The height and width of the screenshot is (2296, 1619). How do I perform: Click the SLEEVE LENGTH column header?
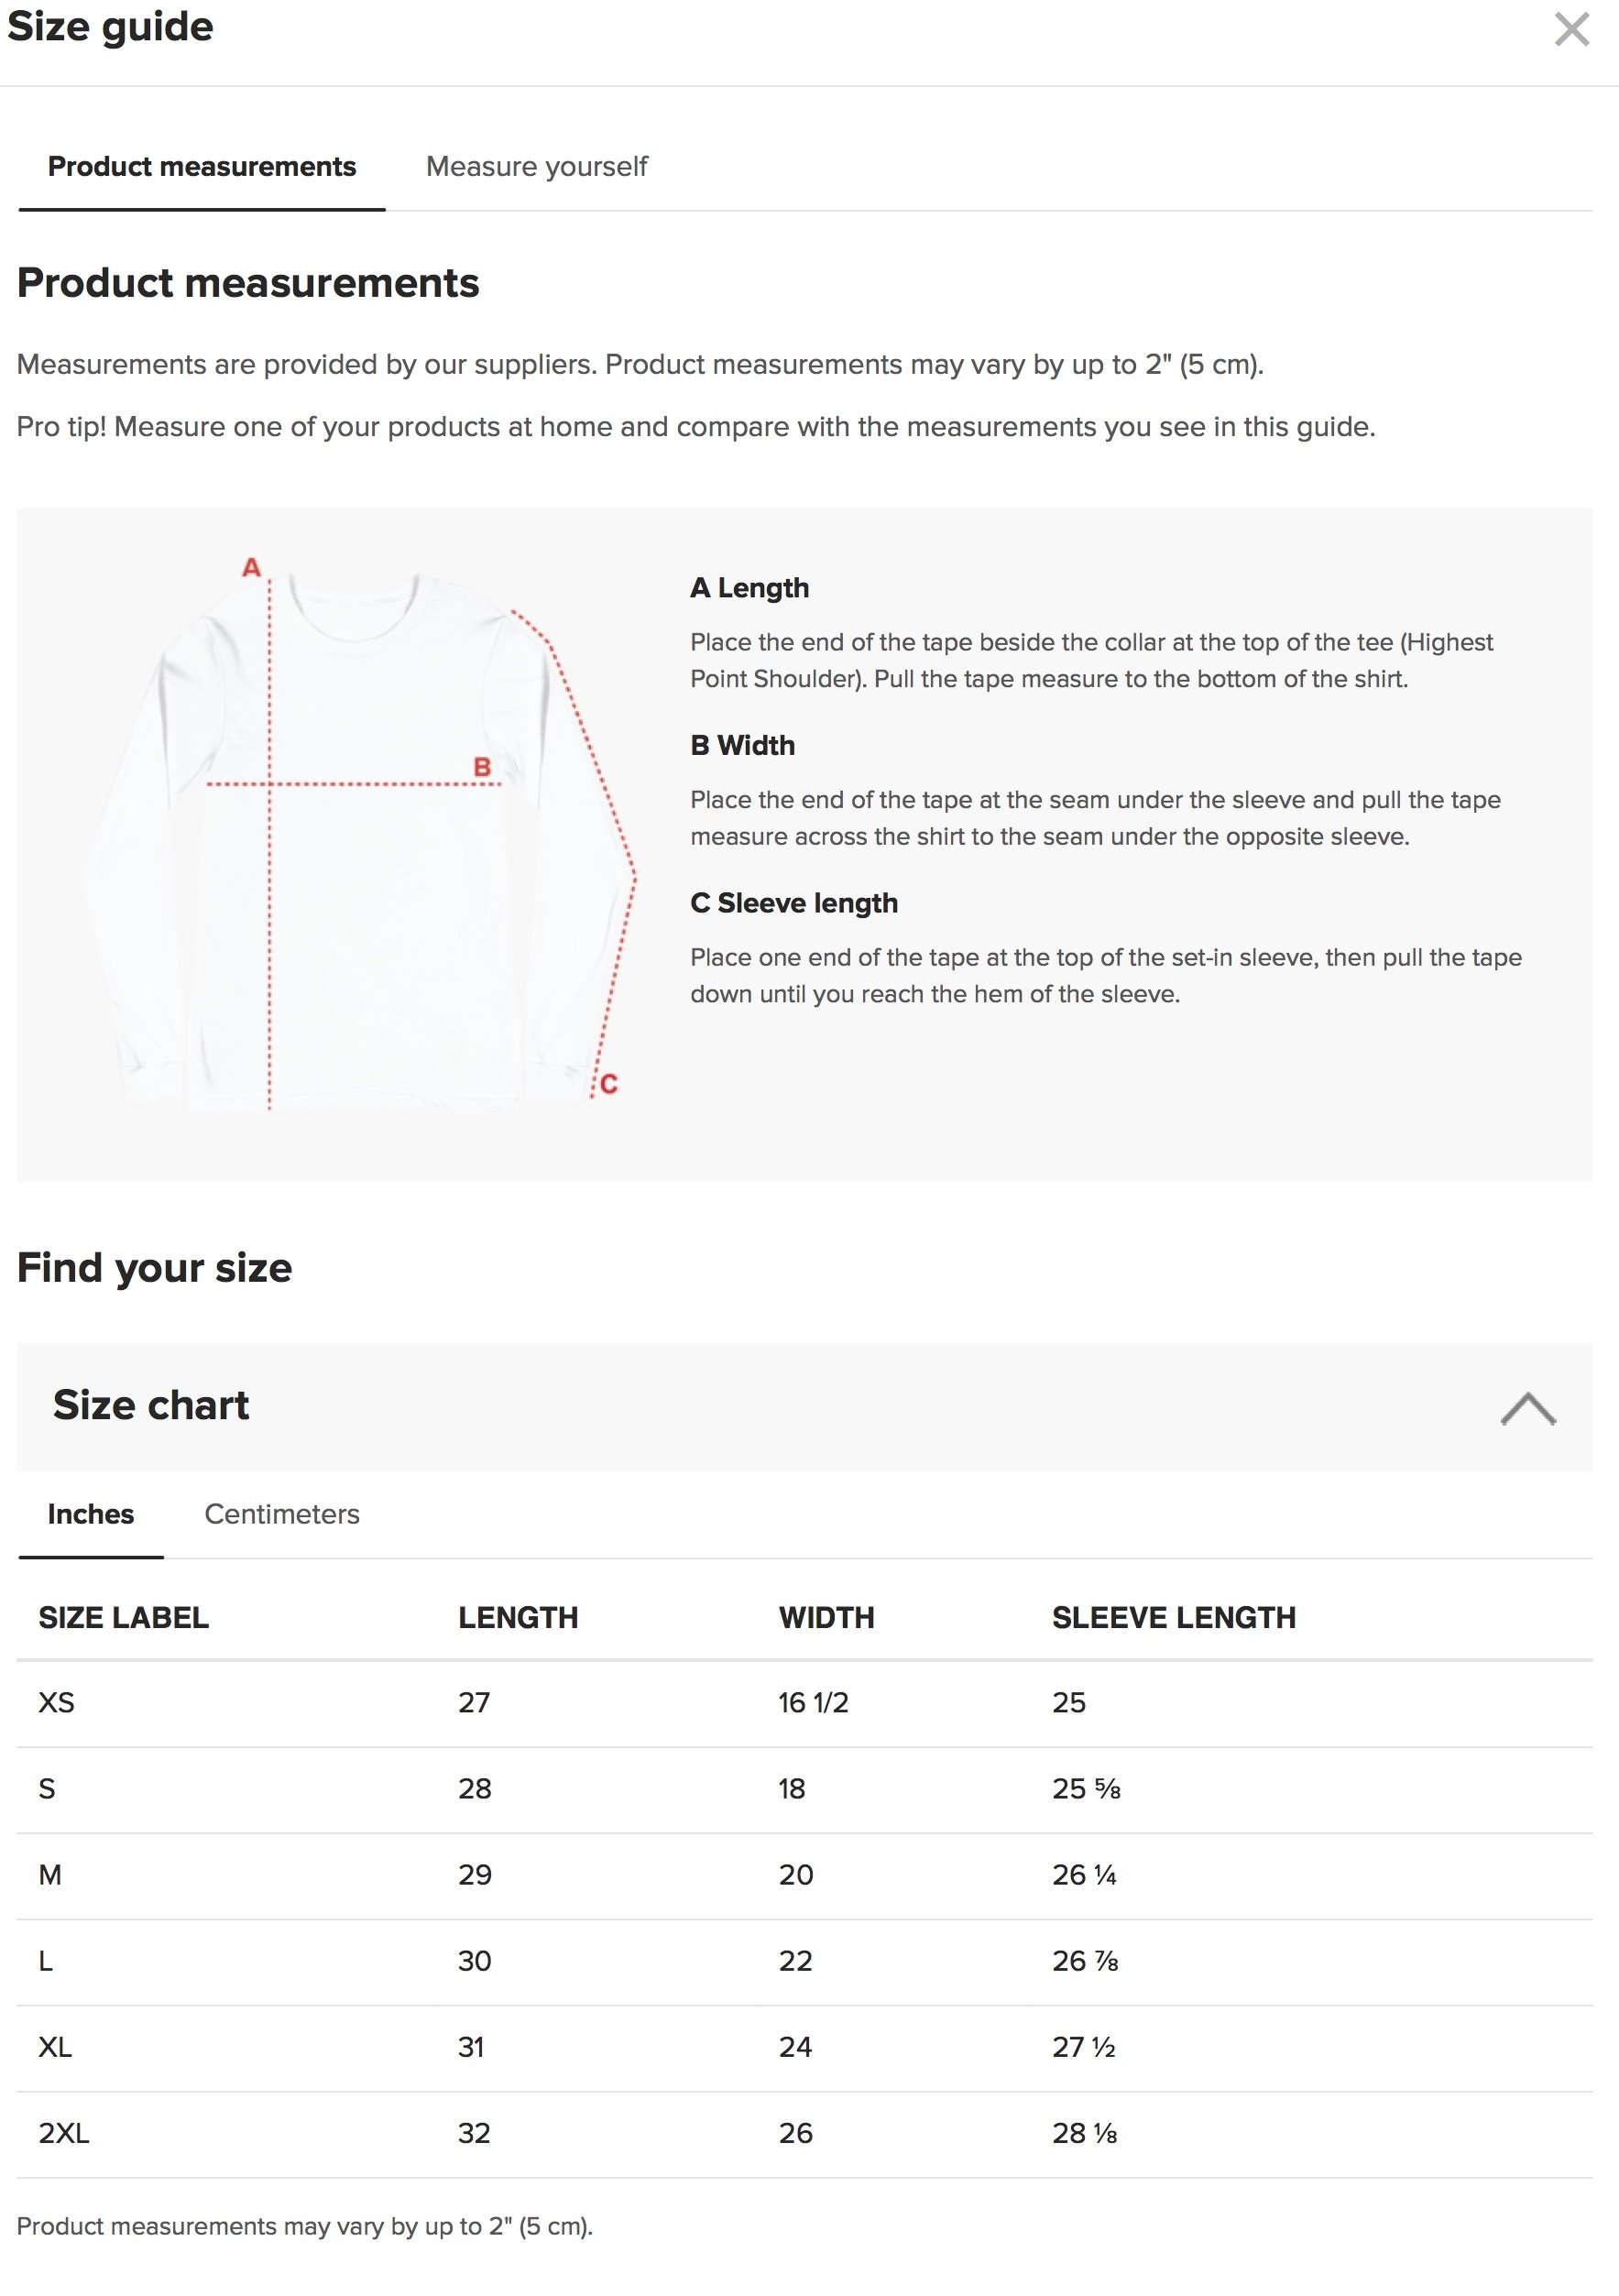point(1174,1617)
